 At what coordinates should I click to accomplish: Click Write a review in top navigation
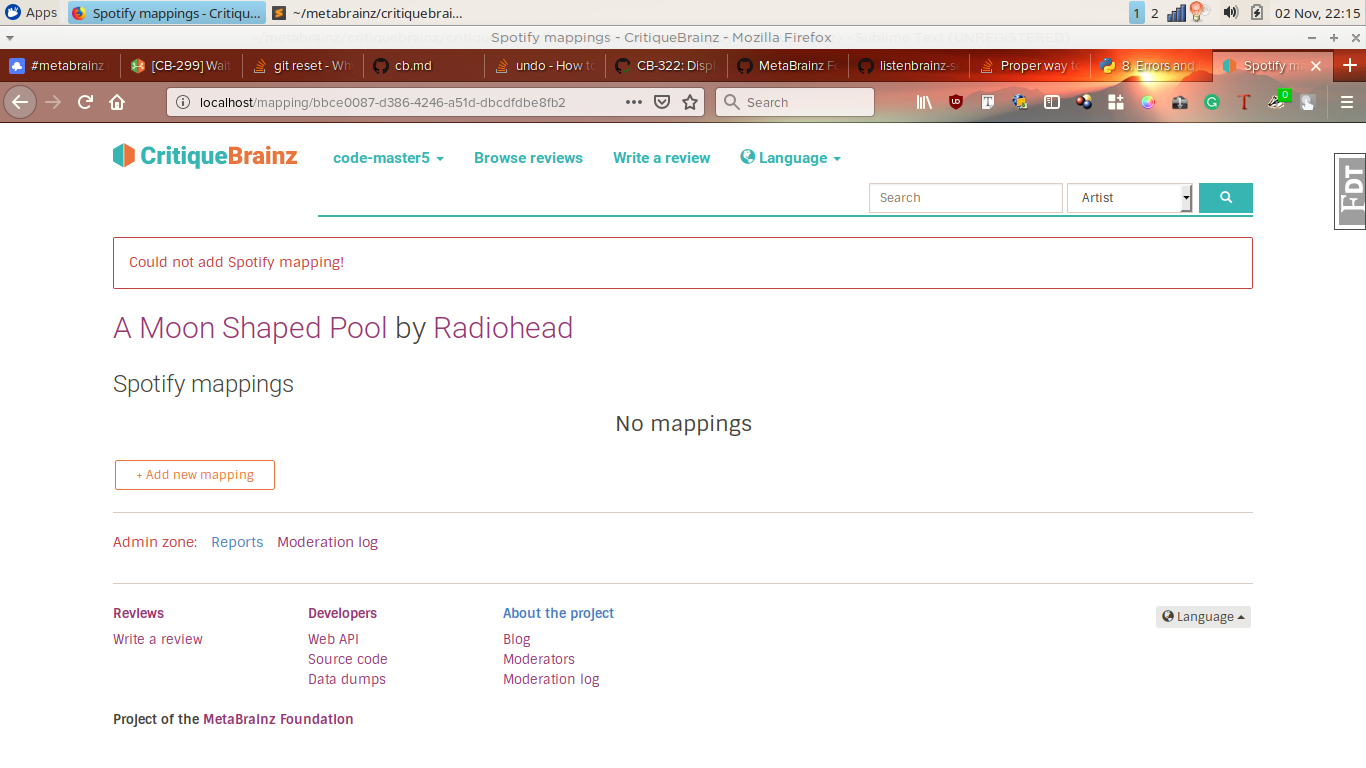(x=661, y=158)
